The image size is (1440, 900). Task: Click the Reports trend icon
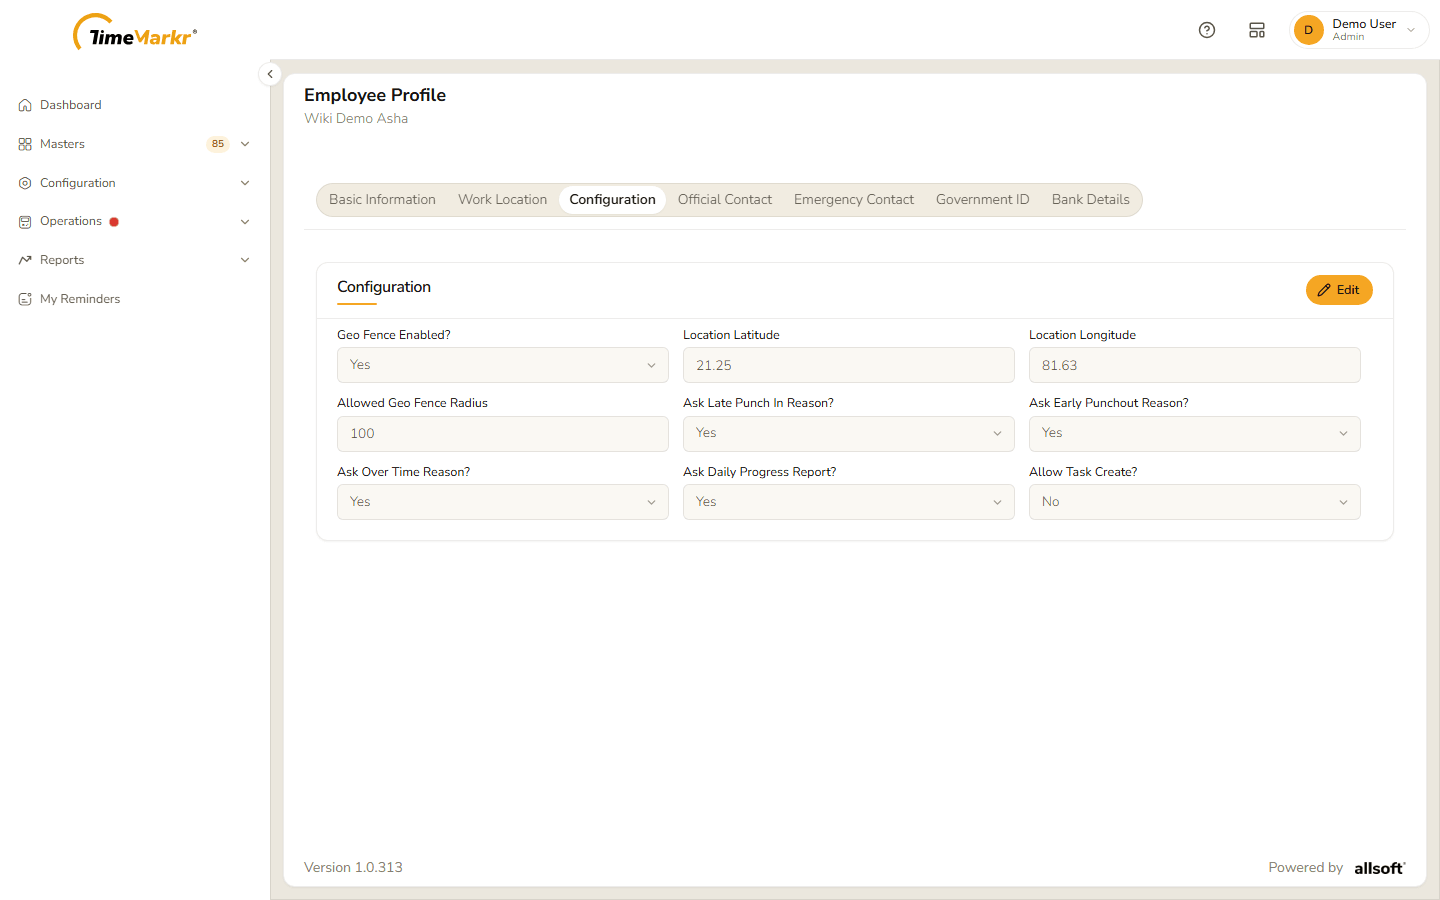[x=25, y=260]
